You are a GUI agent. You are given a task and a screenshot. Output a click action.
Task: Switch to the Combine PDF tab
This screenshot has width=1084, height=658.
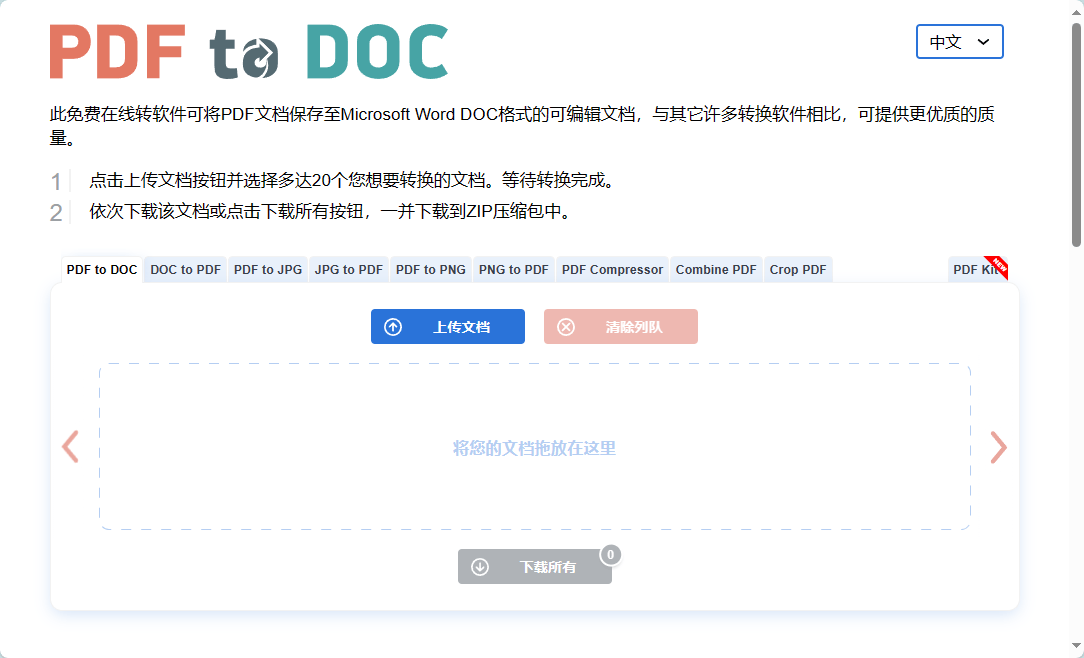coord(715,269)
